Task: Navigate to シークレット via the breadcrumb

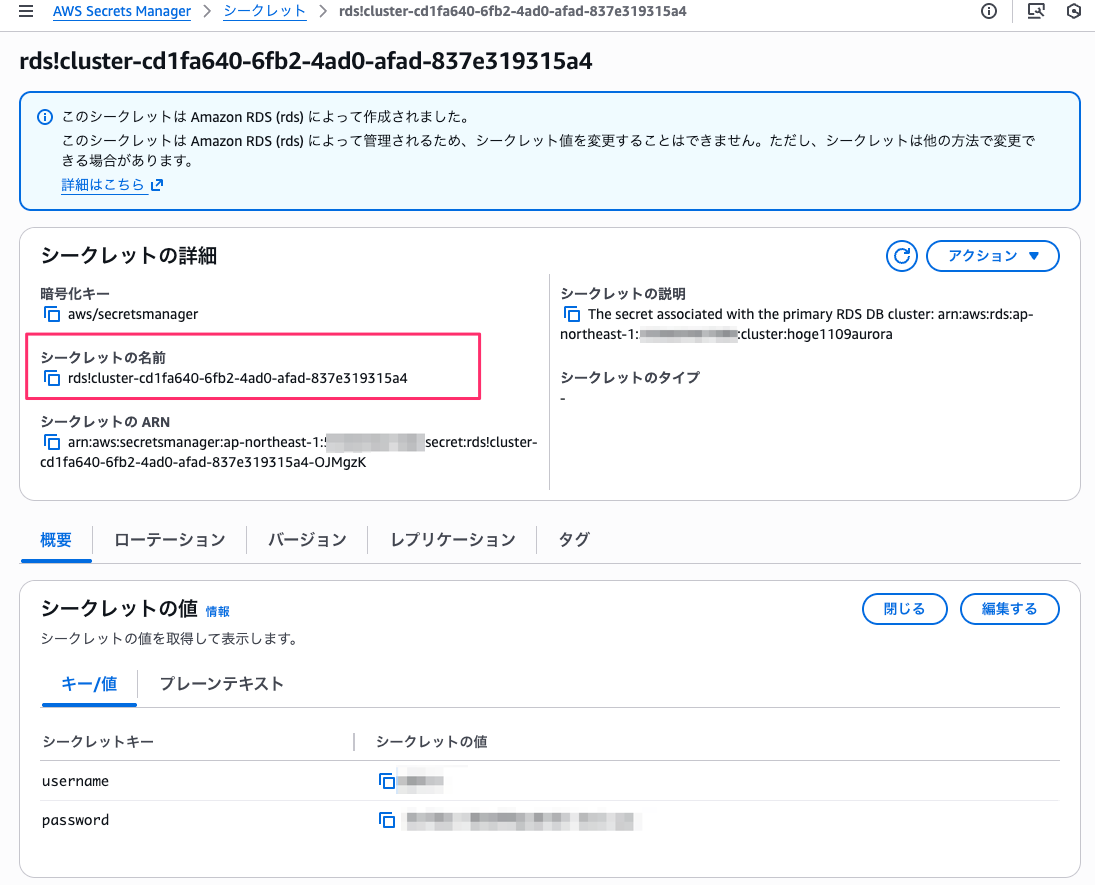Action: 264,12
